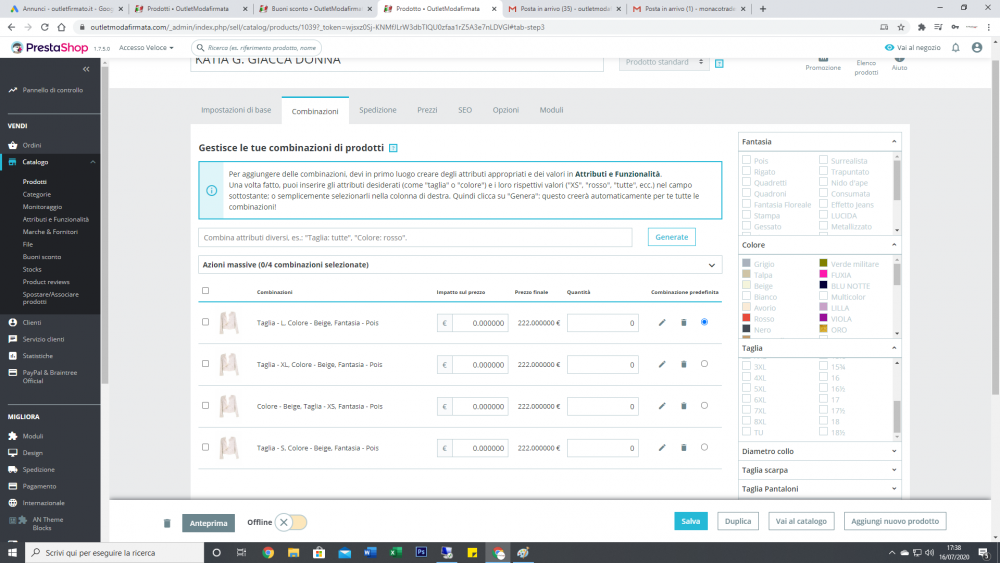Open a new browser tab with plus icon
1000x563 pixels.
763,9
